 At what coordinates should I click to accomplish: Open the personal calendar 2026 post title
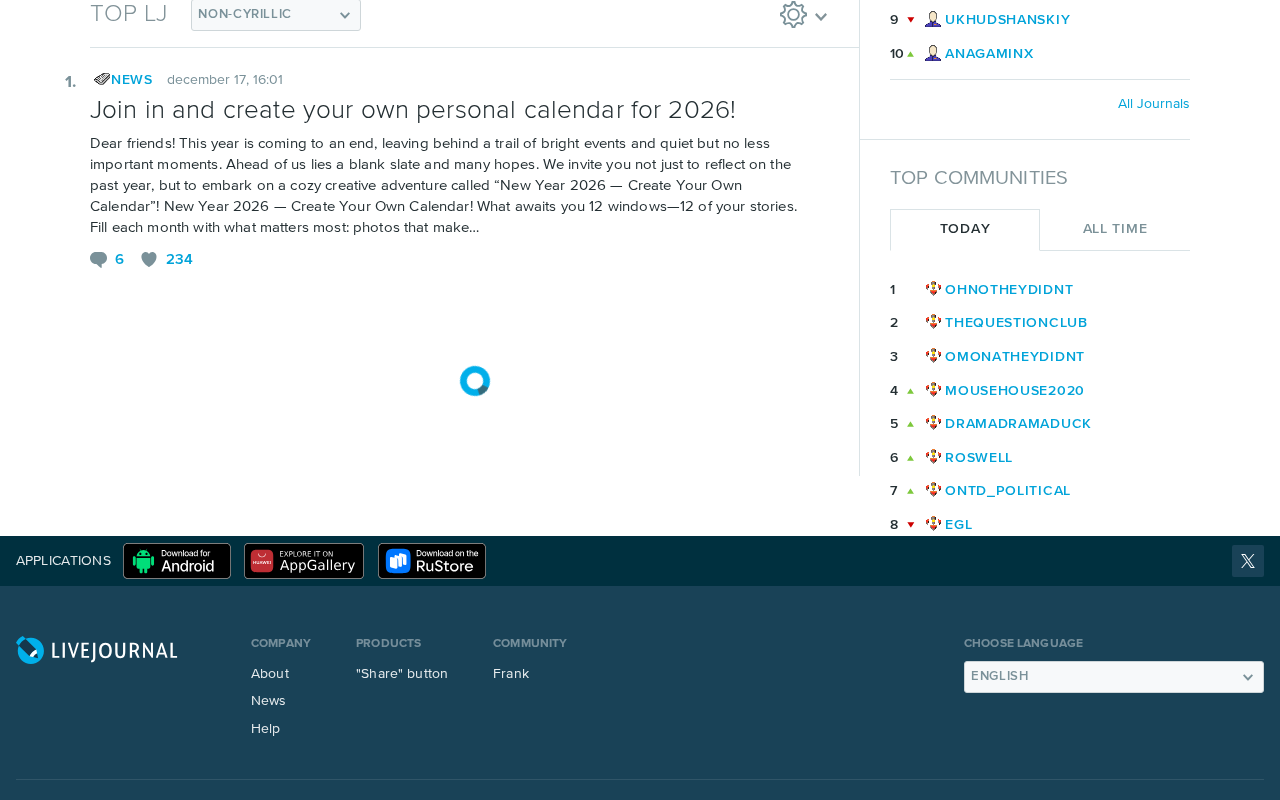413,110
